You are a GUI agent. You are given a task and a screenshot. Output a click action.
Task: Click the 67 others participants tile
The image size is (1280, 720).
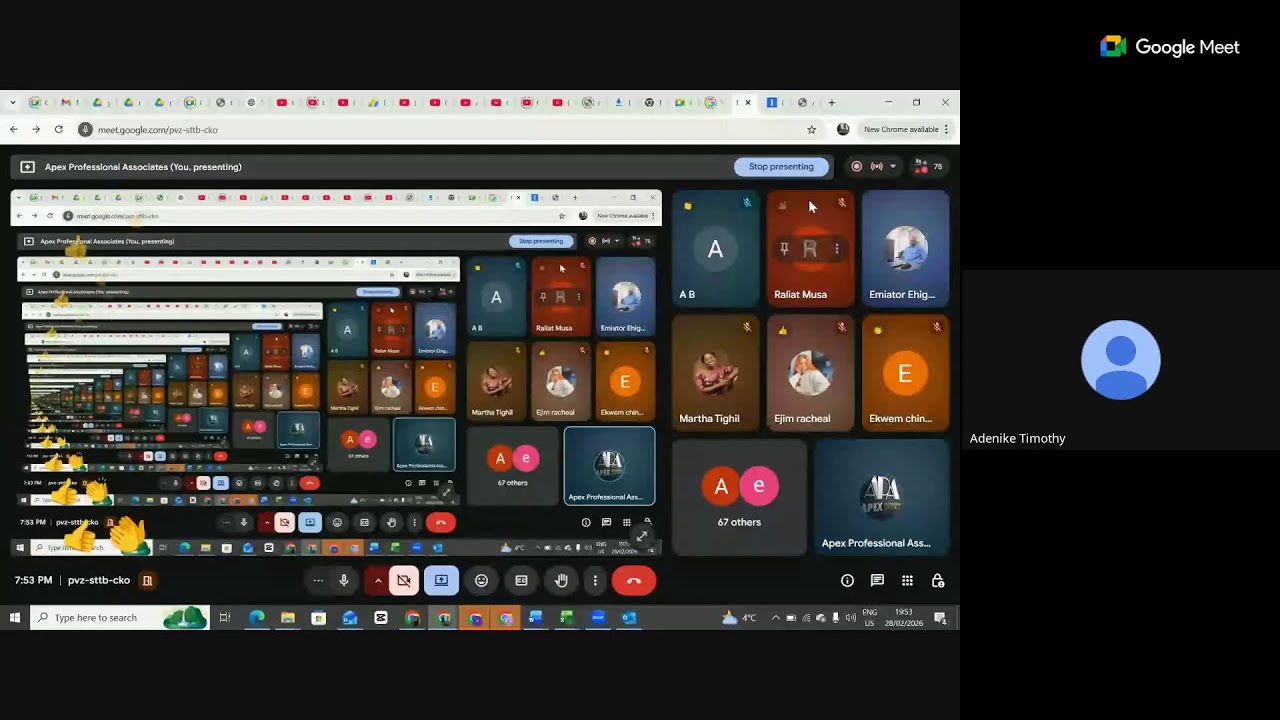tap(739, 497)
